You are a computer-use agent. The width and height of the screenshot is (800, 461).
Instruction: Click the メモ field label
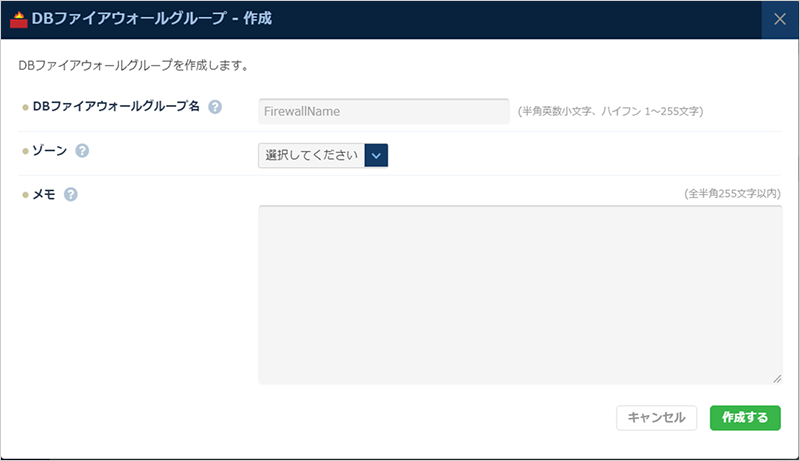[44, 194]
